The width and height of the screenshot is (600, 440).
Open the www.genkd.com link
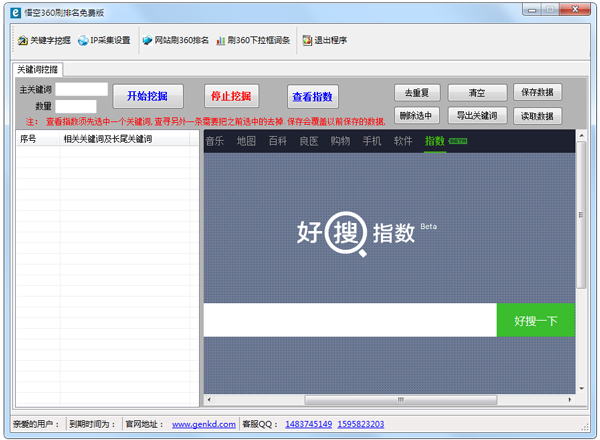pyautogui.click(x=204, y=424)
